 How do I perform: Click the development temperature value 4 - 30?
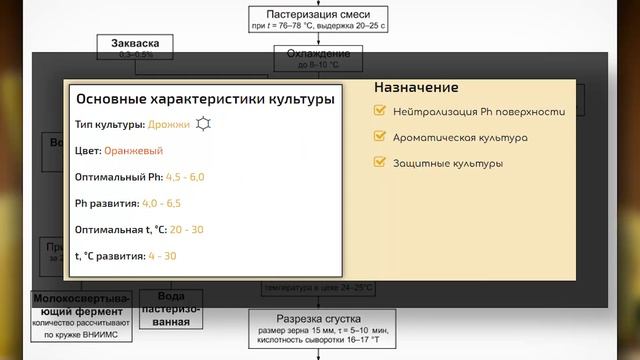pos(162,256)
